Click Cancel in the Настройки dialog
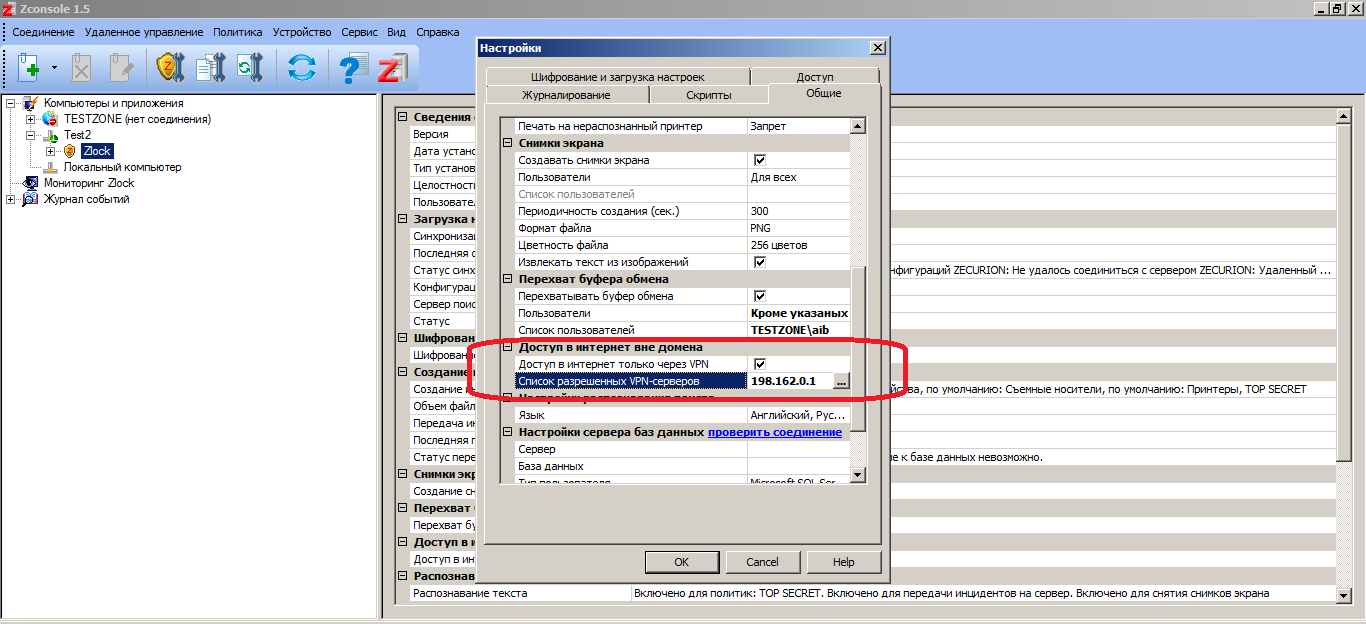 pos(763,562)
